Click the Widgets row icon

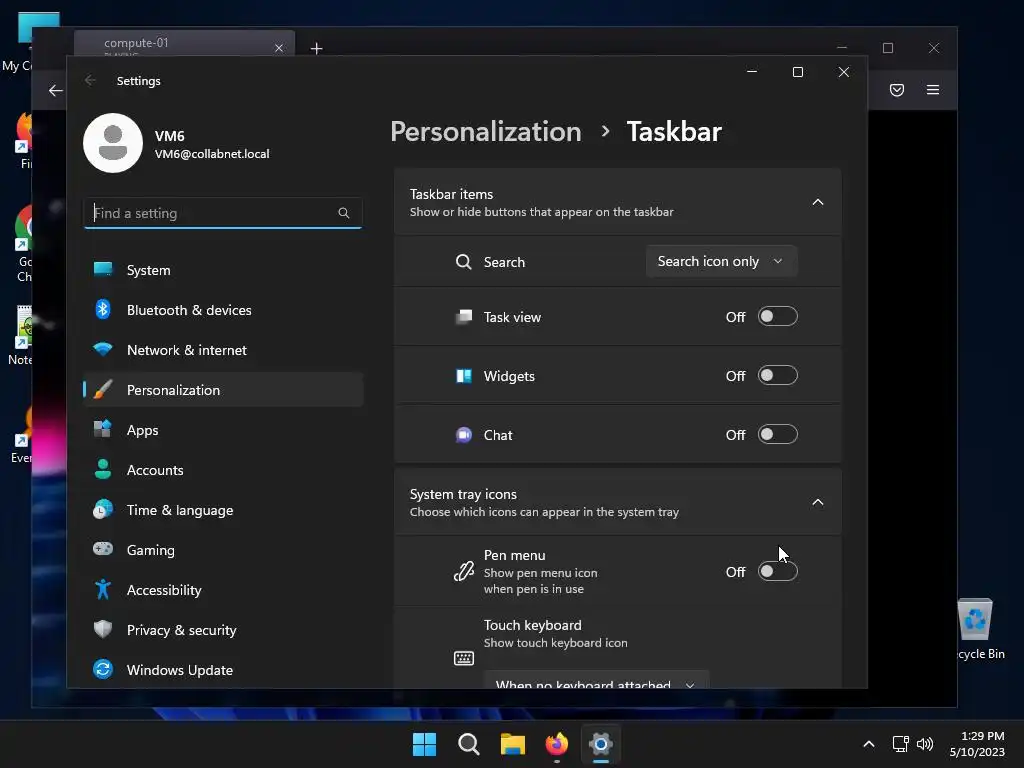point(464,376)
